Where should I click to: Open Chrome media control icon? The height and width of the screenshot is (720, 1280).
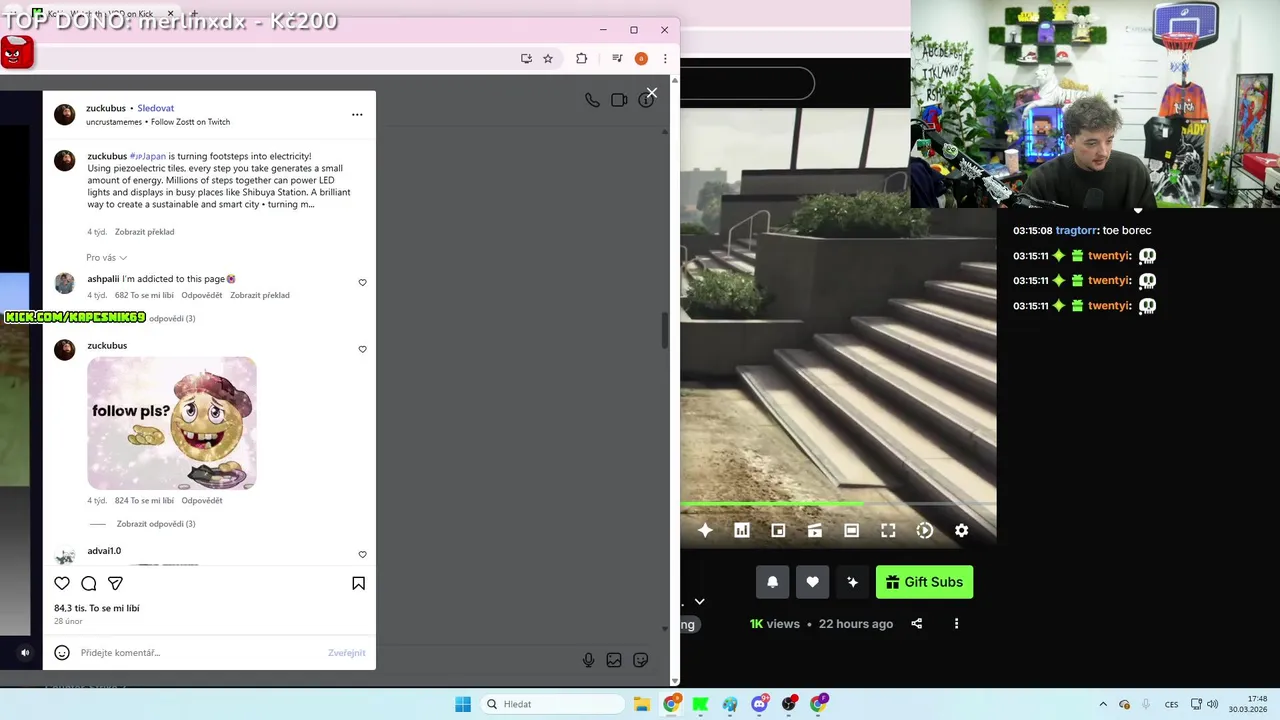617,59
